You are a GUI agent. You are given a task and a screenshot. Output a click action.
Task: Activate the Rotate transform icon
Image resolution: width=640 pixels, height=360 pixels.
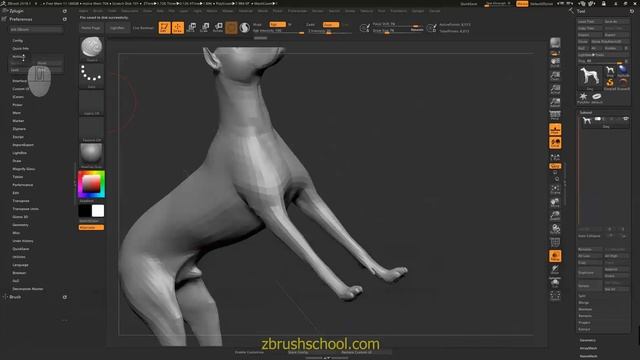pos(218,28)
